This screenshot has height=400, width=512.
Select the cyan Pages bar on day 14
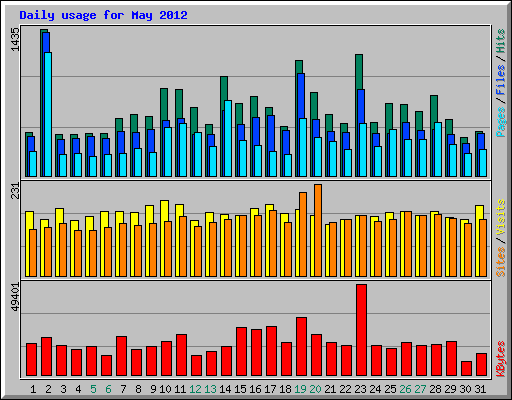tap(228, 138)
